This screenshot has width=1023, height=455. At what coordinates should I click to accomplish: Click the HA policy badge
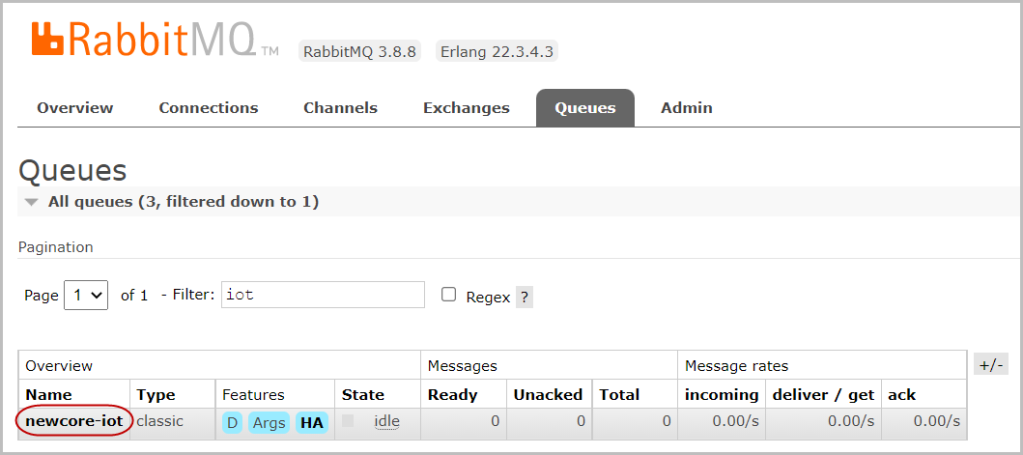point(312,422)
